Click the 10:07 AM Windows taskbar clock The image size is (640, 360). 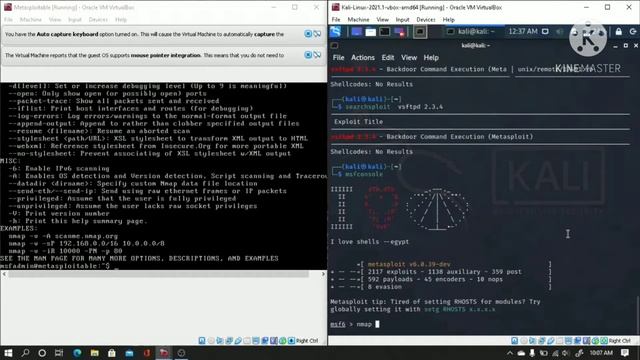(601, 353)
